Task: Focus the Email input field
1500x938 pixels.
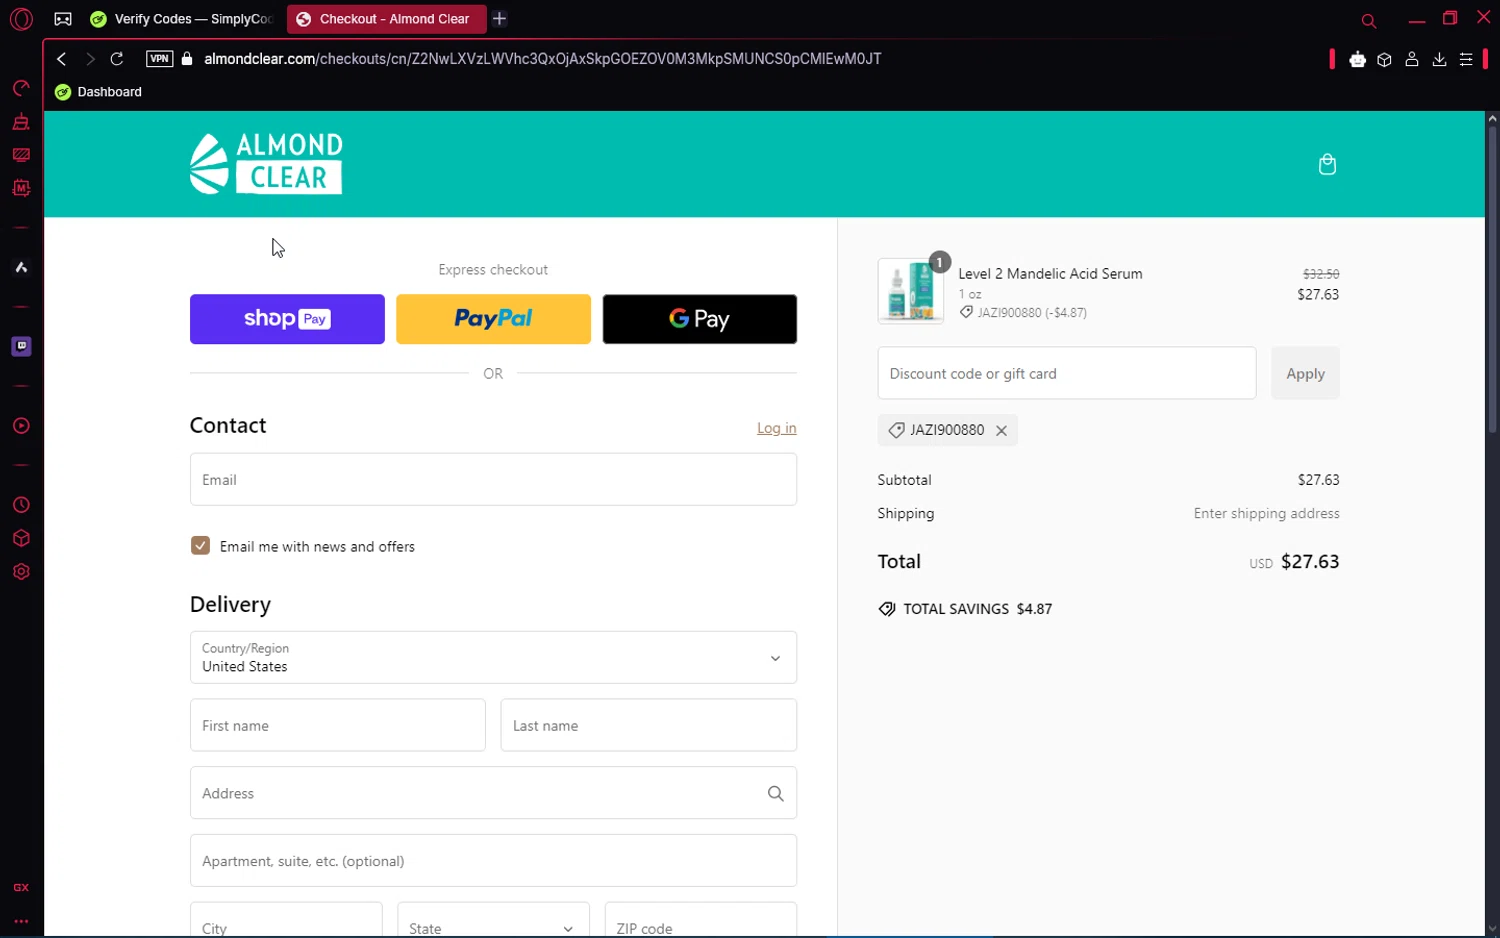Action: point(493,480)
